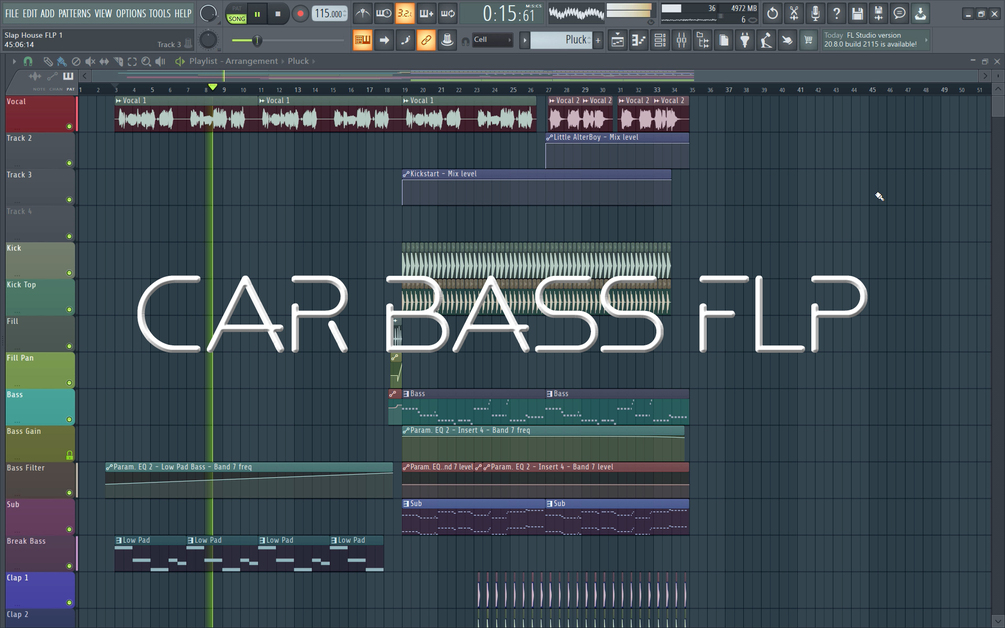Viewport: 1005px width, 628px height.
Task: Toggle the Bass Gain track lock
Action: (69, 456)
